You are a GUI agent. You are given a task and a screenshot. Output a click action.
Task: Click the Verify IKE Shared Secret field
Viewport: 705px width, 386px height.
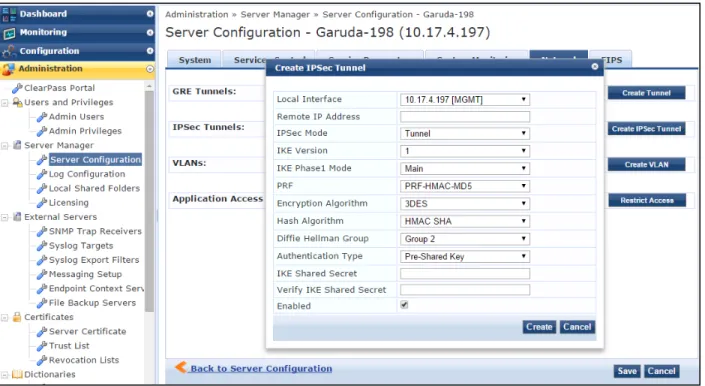click(x=465, y=290)
